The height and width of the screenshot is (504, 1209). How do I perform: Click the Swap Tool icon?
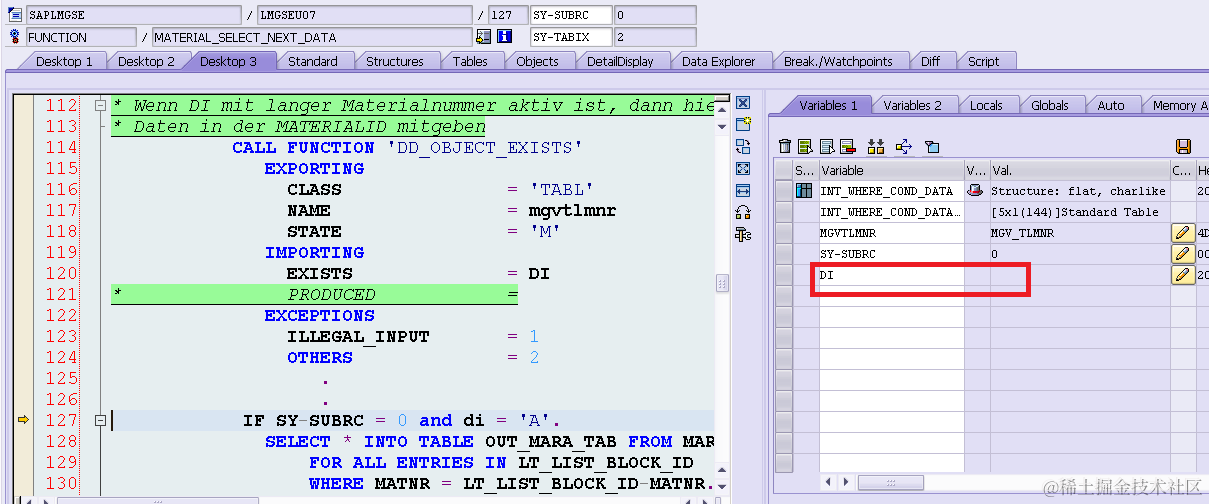click(743, 147)
